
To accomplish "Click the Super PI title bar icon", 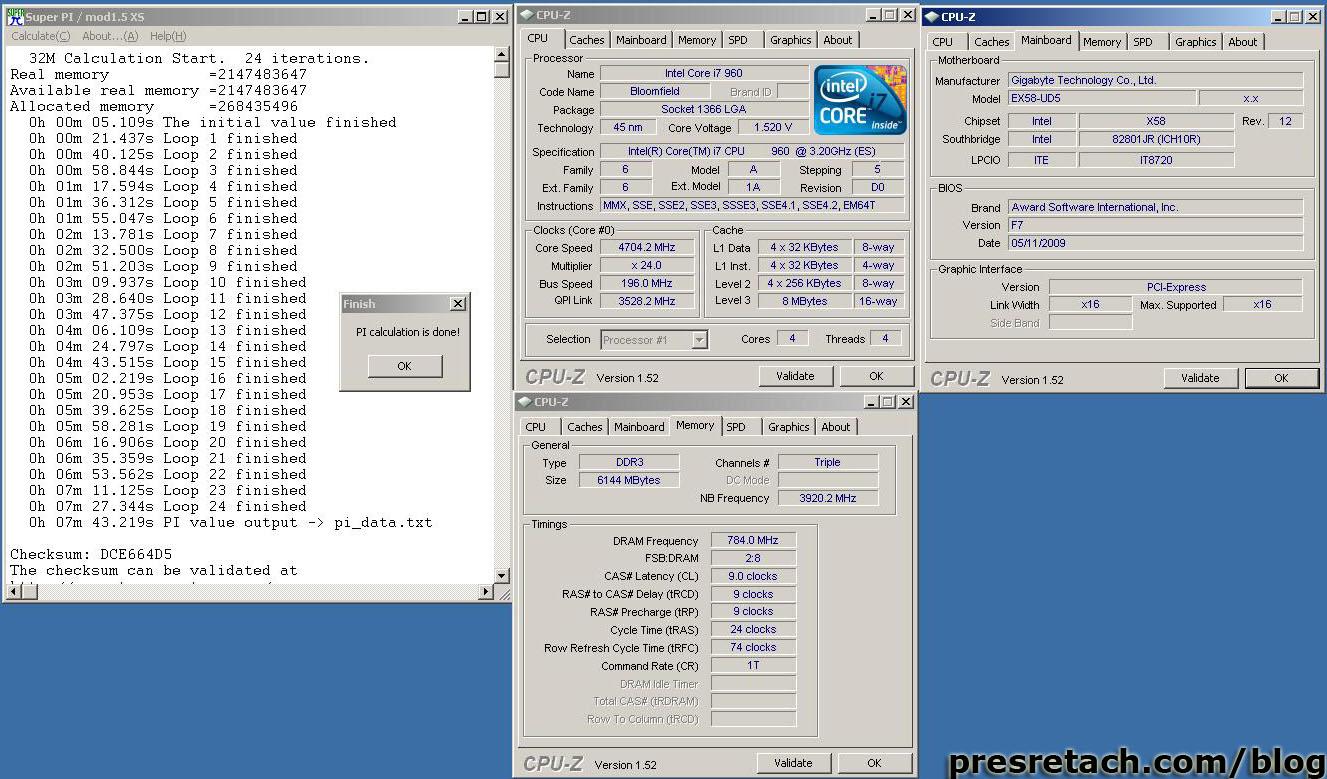I will pos(14,16).
